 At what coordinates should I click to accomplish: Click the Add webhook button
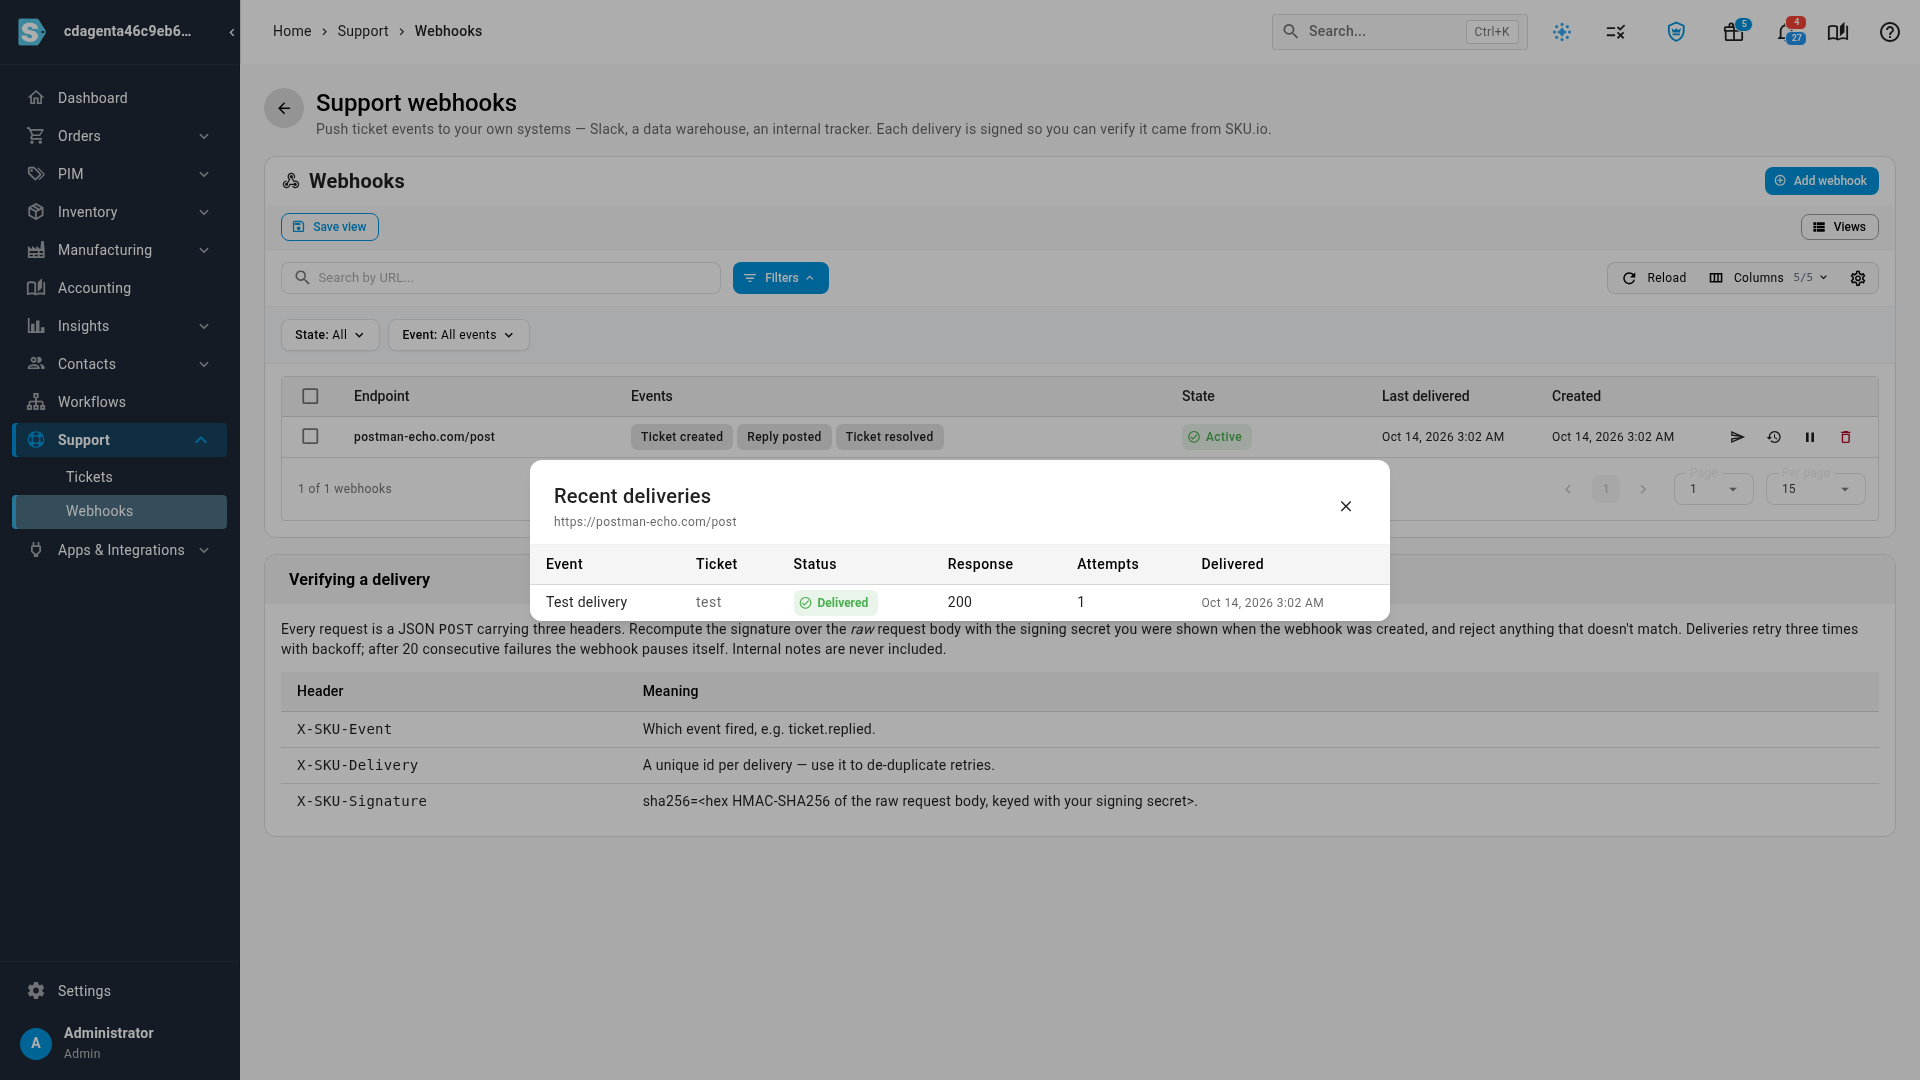click(x=1821, y=181)
